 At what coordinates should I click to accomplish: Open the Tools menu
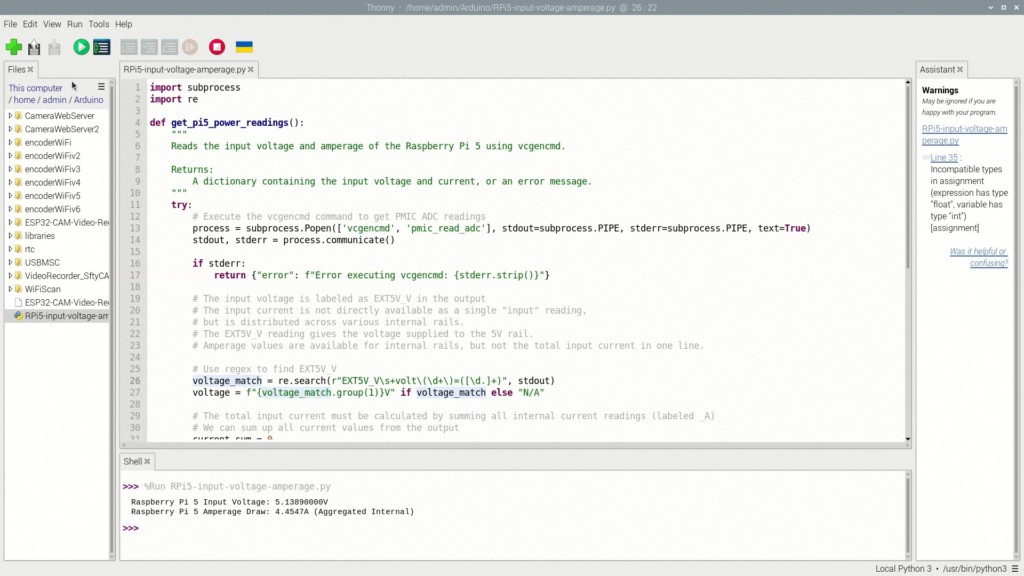[98, 24]
